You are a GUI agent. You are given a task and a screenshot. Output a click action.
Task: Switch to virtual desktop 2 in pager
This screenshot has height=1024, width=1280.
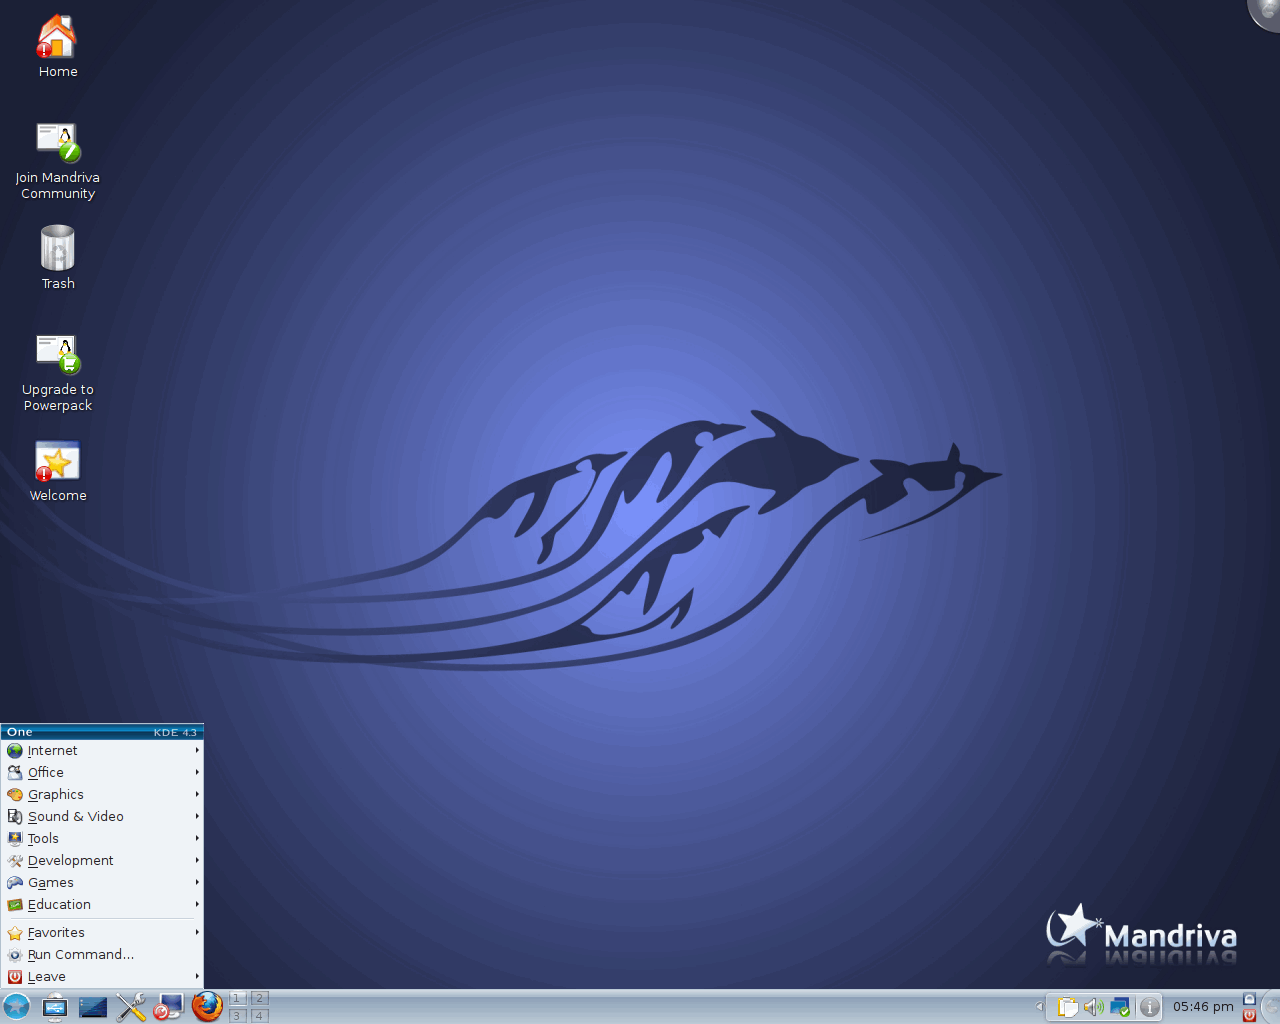click(x=259, y=998)
